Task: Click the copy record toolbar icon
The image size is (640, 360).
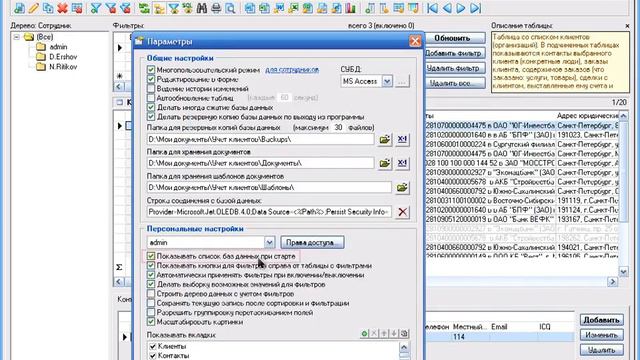Action: coord(48,8)
